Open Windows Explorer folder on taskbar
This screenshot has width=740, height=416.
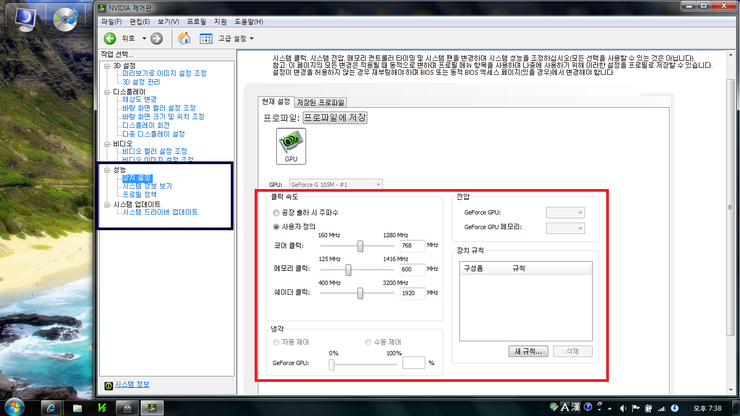[x=77, y=408]
